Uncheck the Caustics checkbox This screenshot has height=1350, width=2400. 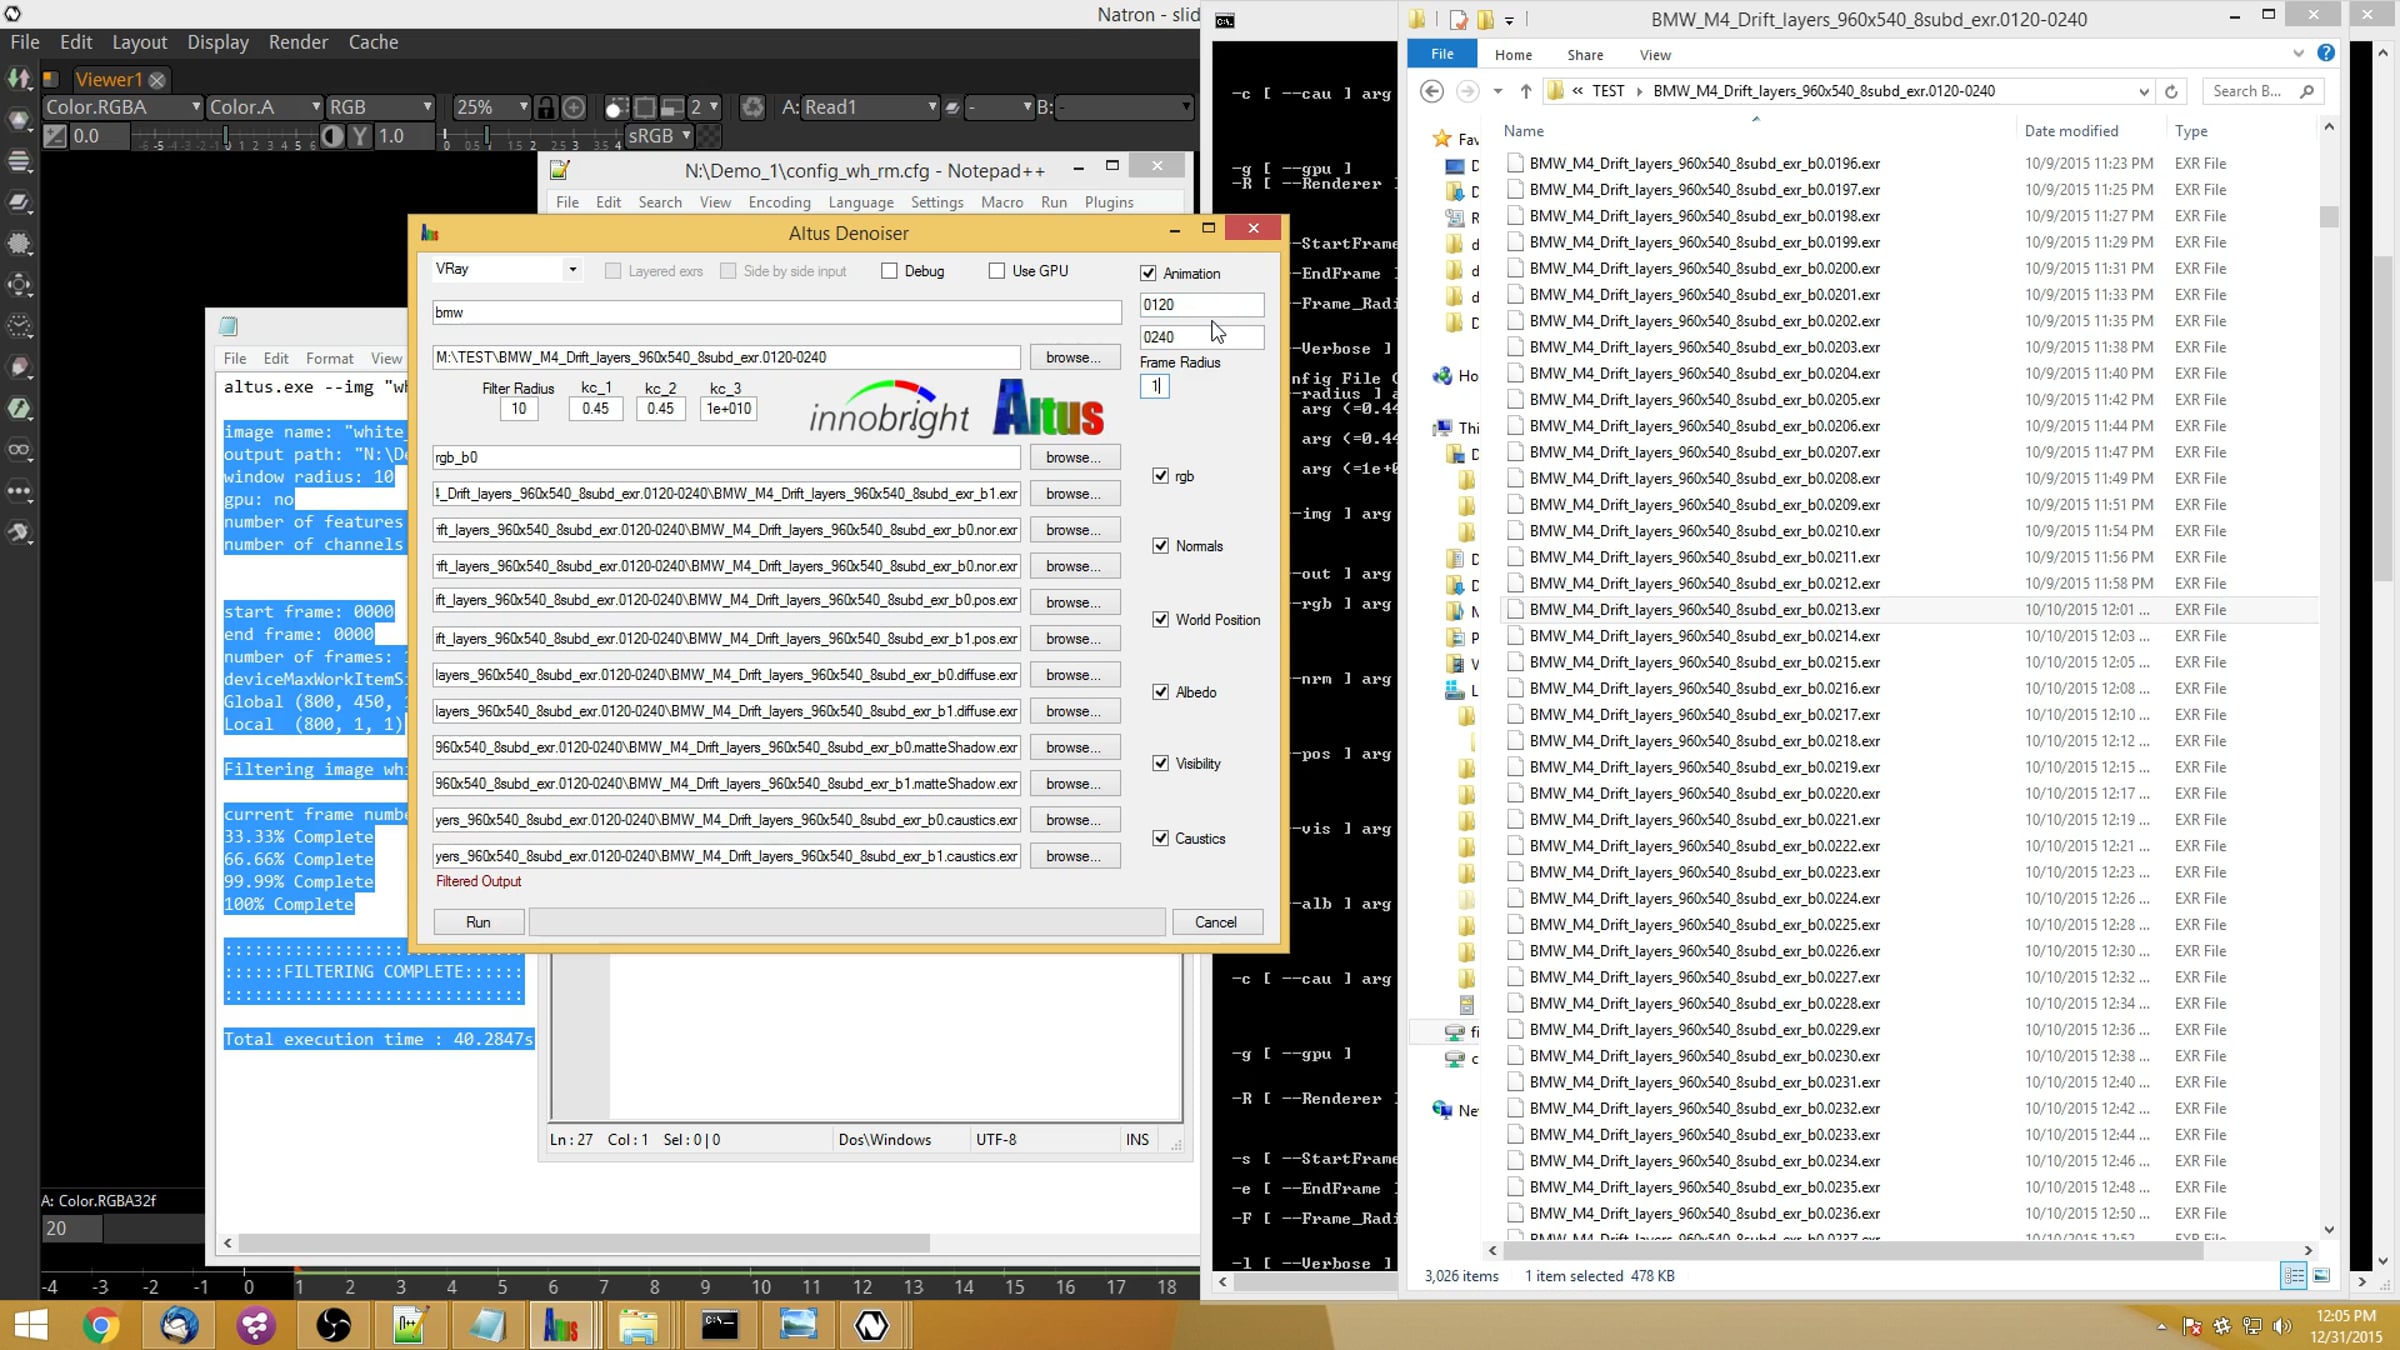tap(1160, 839)
